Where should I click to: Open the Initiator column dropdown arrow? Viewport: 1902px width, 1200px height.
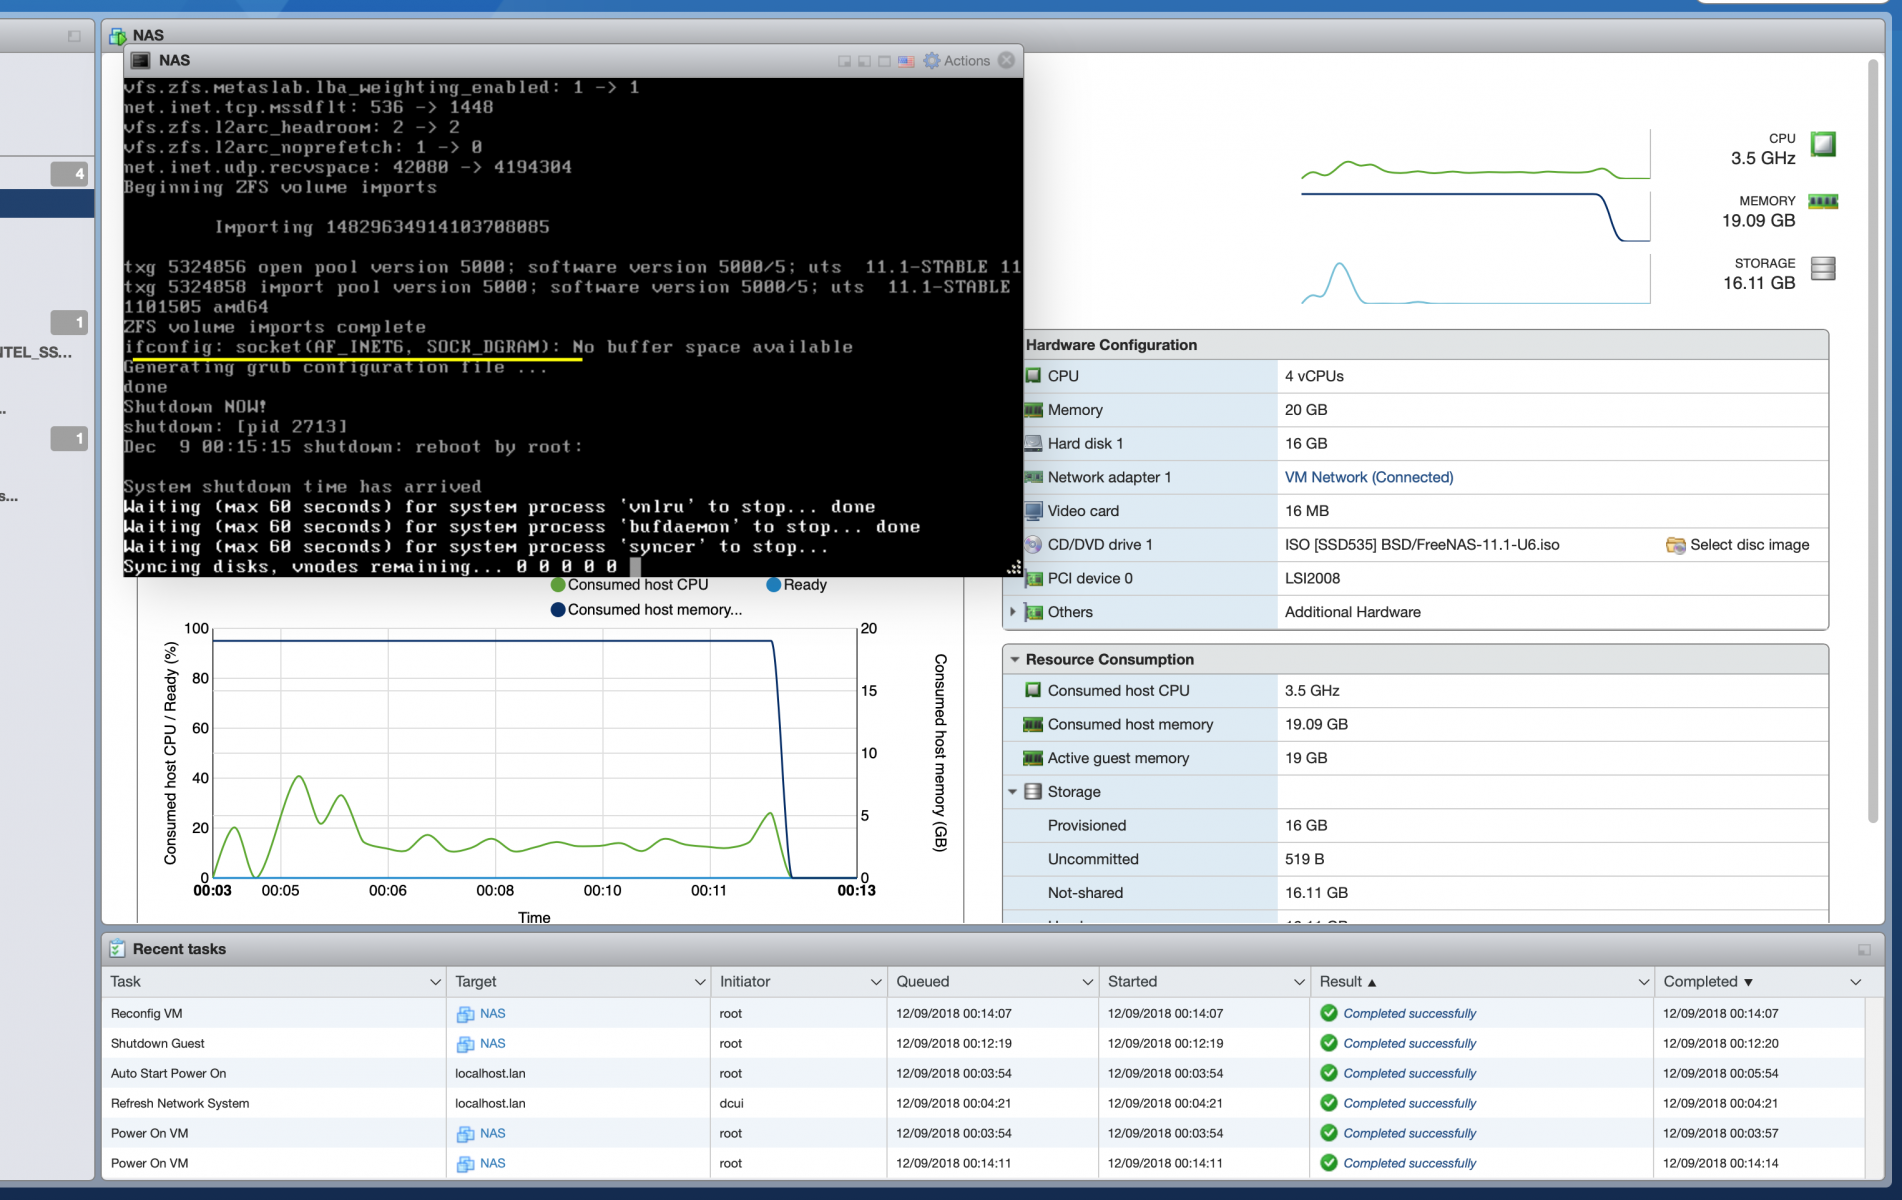pyautogui.click(x=875, y=982)
